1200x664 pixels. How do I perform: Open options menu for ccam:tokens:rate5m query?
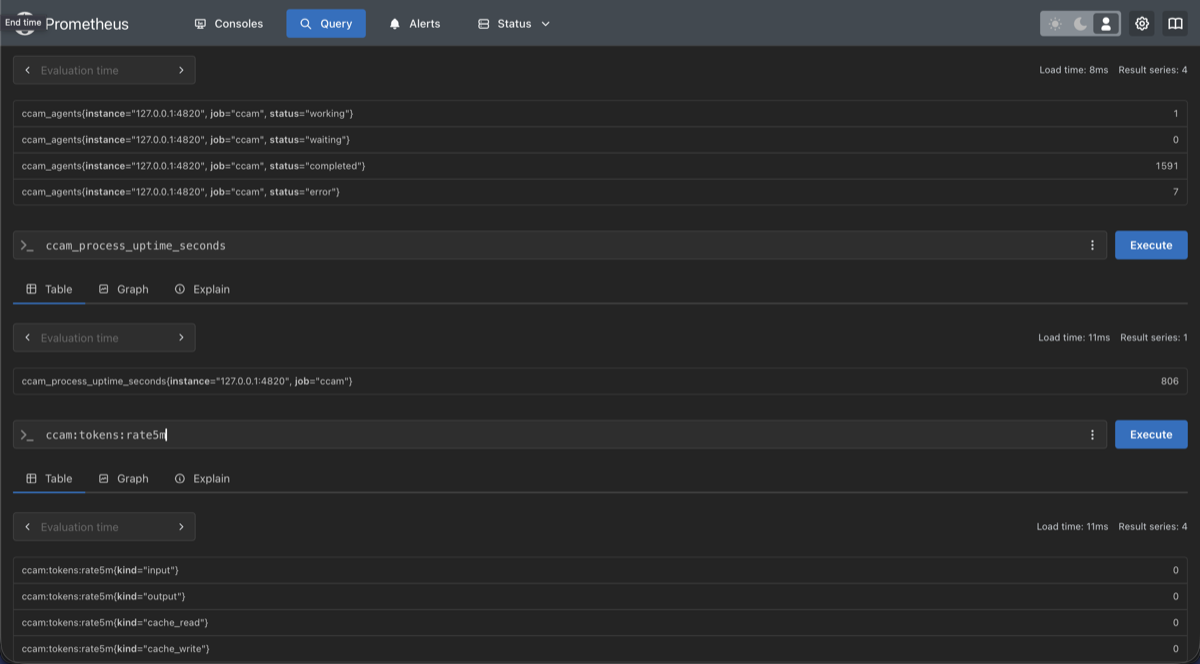coord(1092,435)
